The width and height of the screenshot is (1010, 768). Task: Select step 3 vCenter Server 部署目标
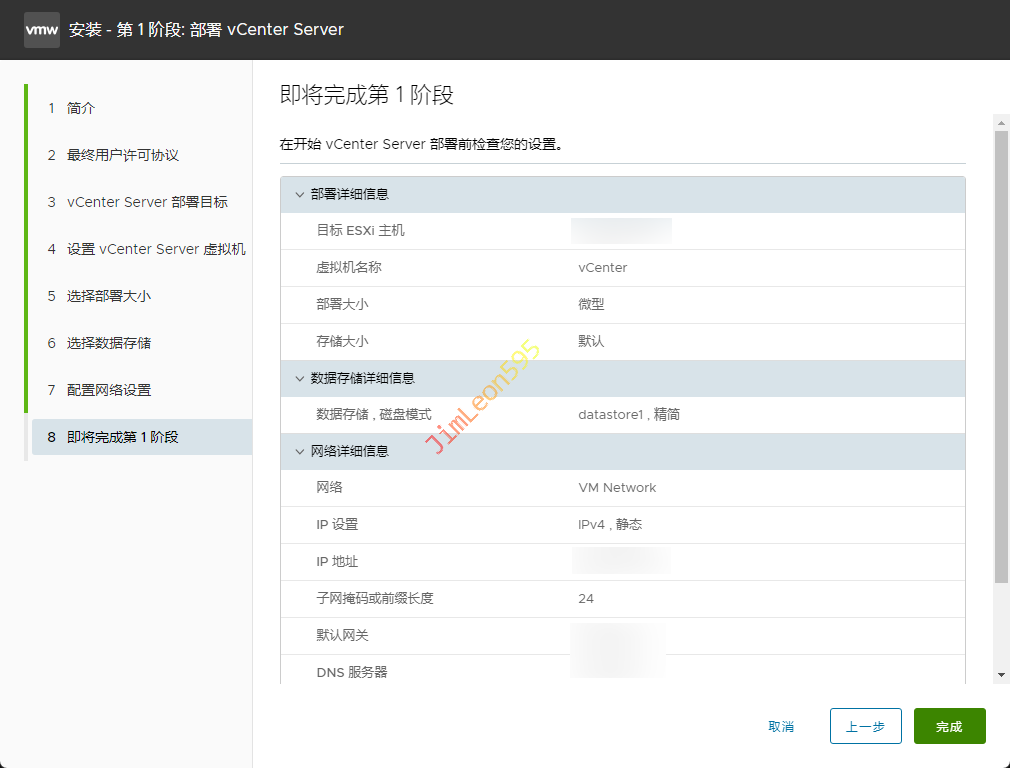[x=147, y=202]
